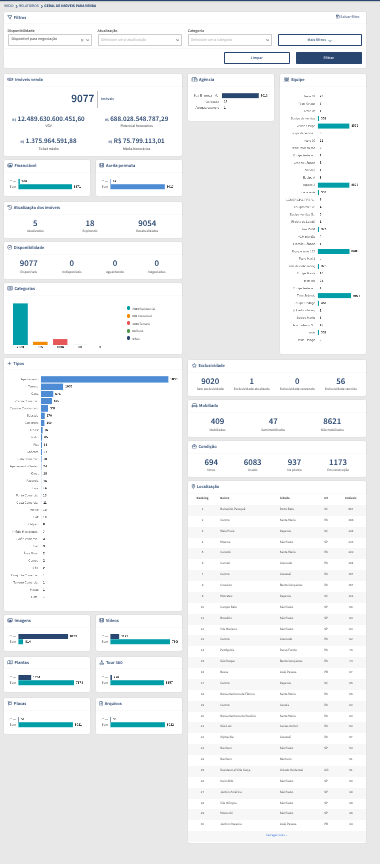
Task: Open the Disponibilidade filter dropdown
Action: pos(50,40)
